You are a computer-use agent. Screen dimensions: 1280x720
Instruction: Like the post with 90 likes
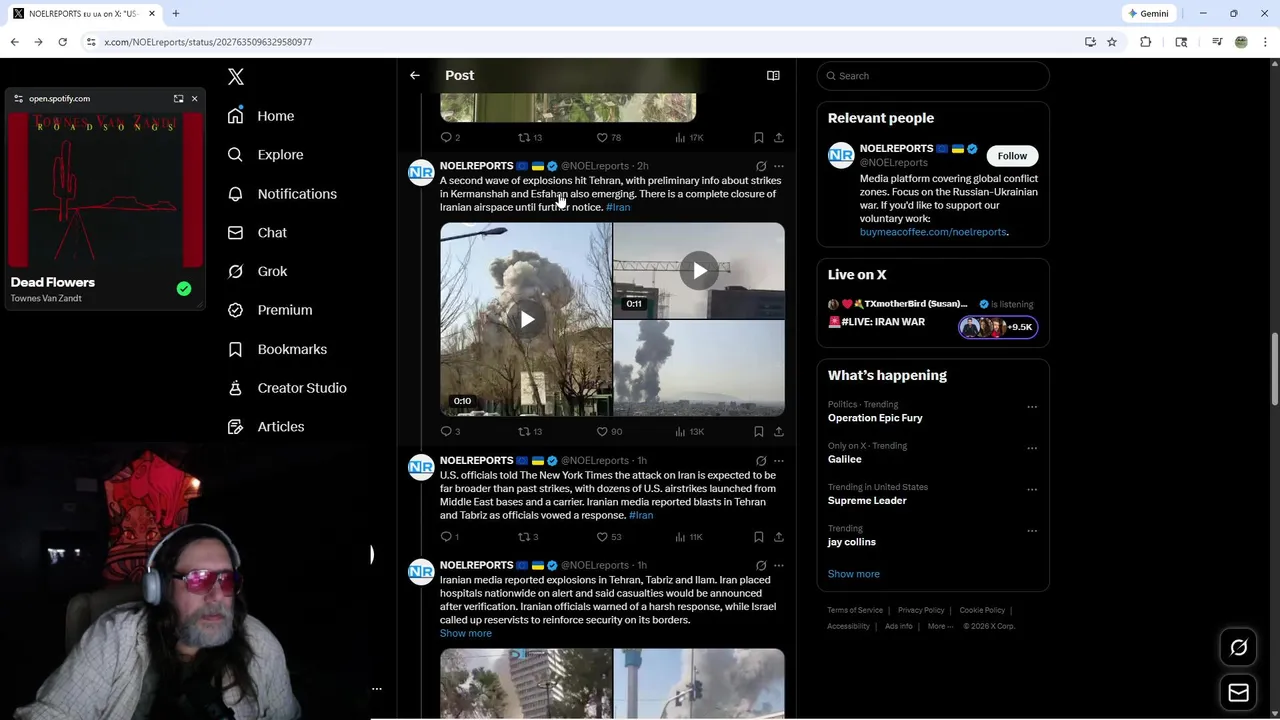coord(609,432)
